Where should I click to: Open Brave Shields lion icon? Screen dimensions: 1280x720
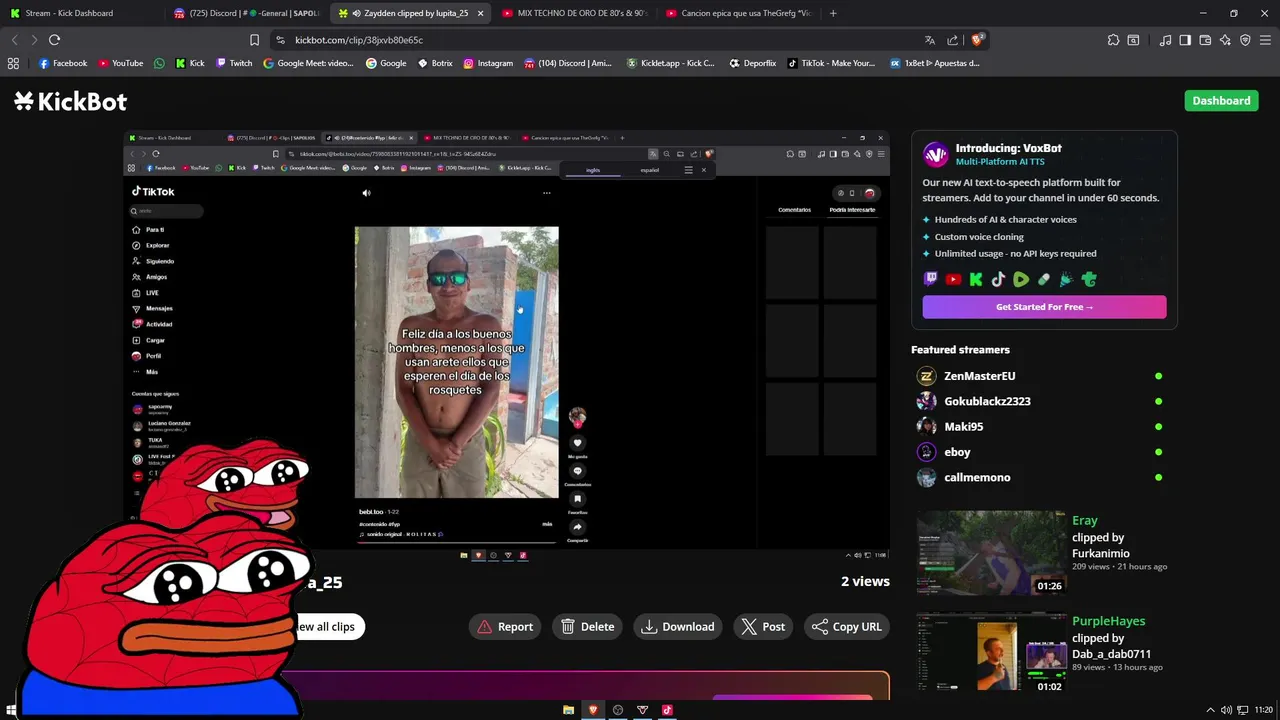[x=978, y=40]
